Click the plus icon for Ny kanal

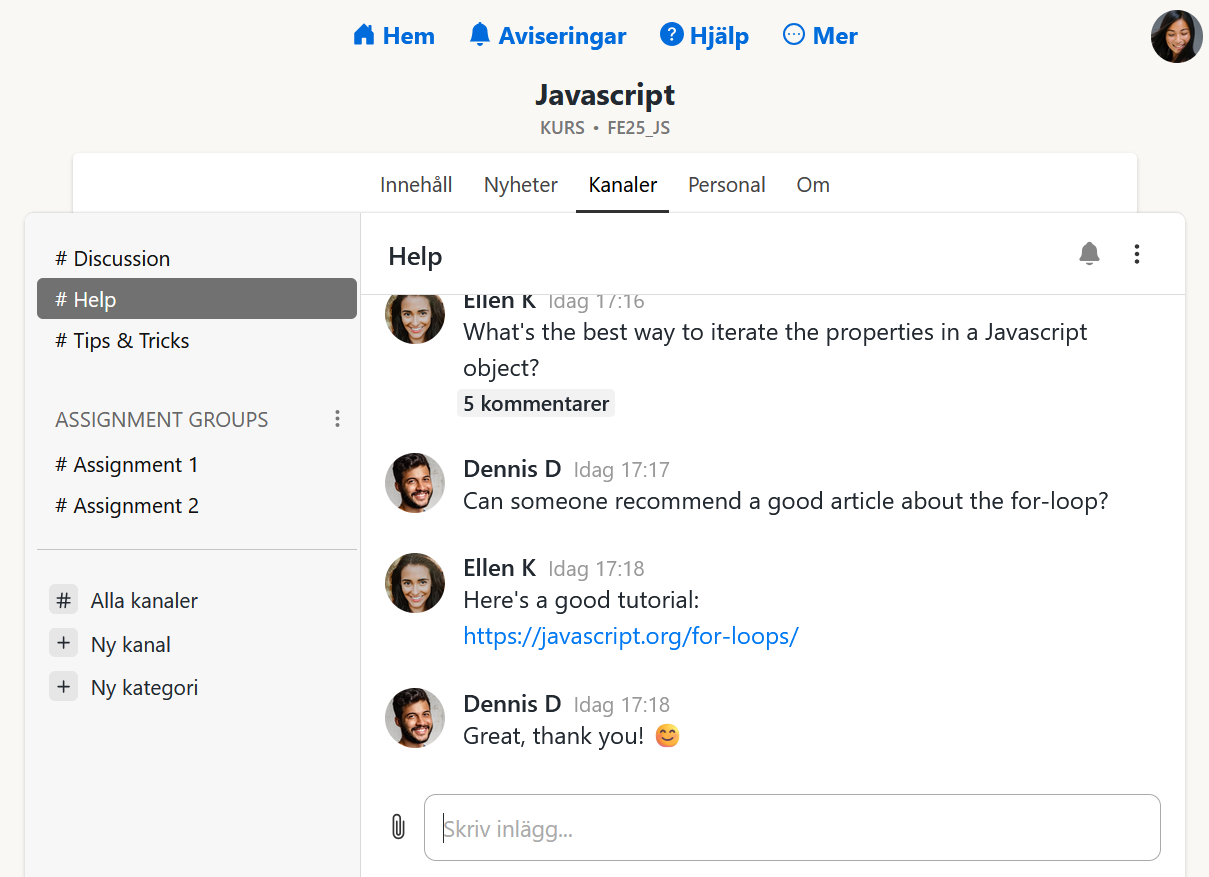pos(64,644)
